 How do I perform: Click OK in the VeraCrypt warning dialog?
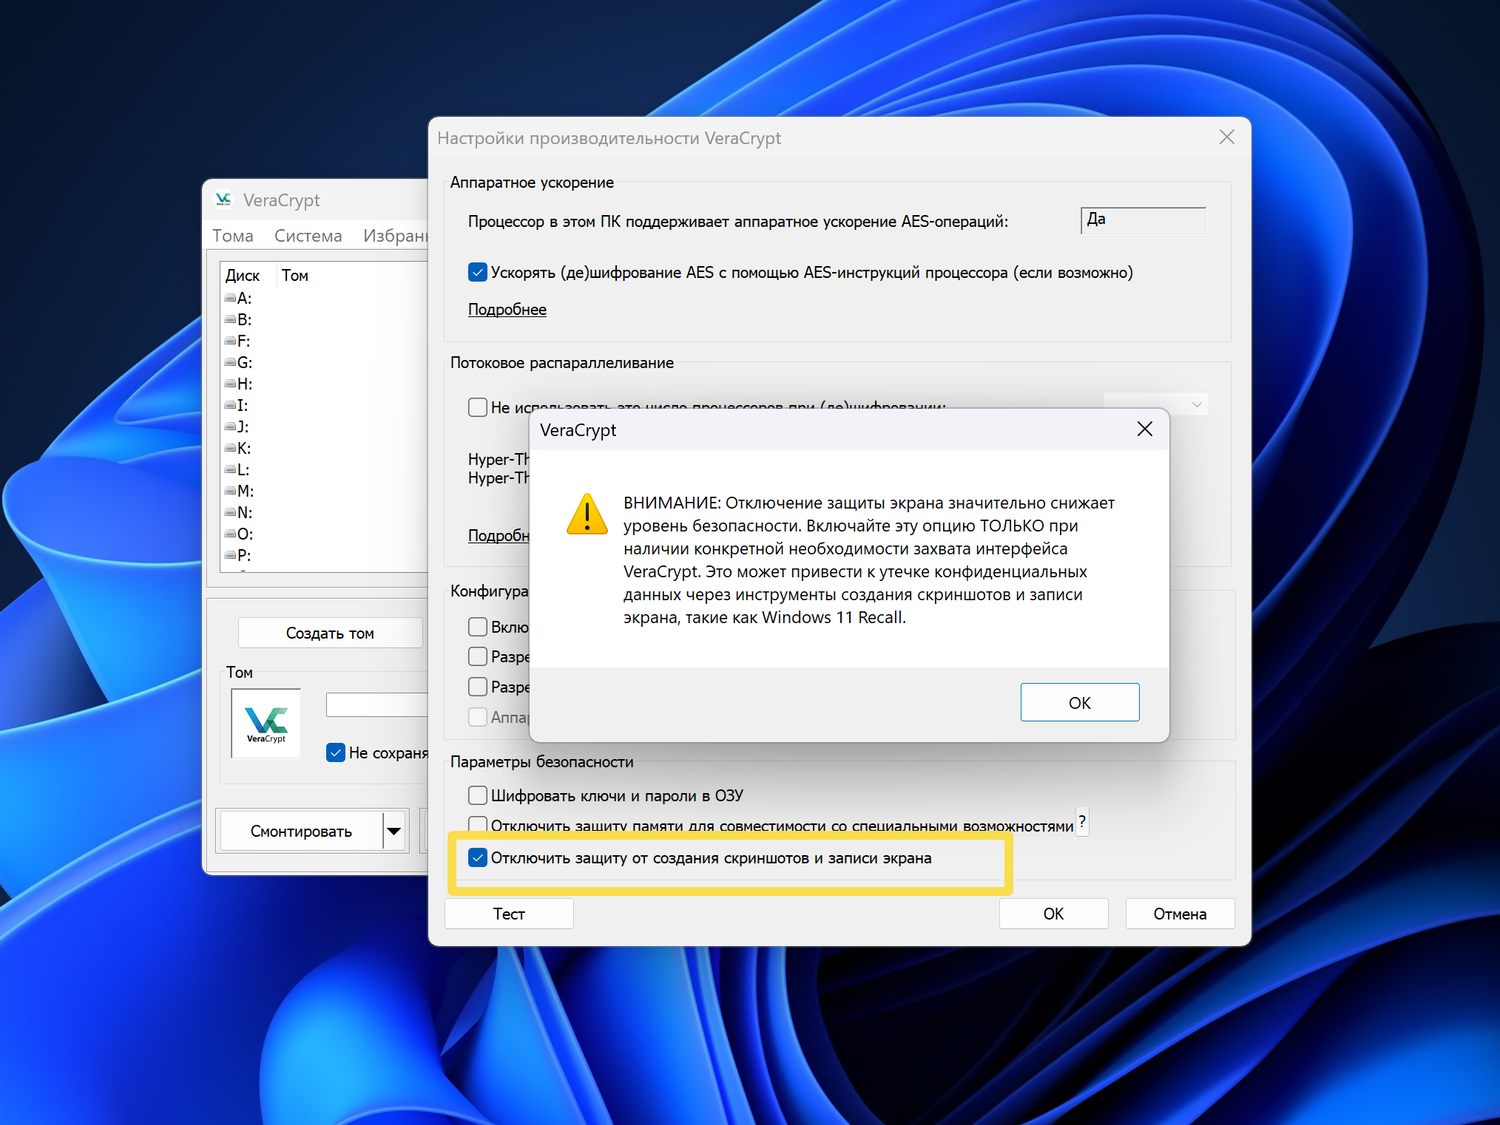[x=1080, y=702]
